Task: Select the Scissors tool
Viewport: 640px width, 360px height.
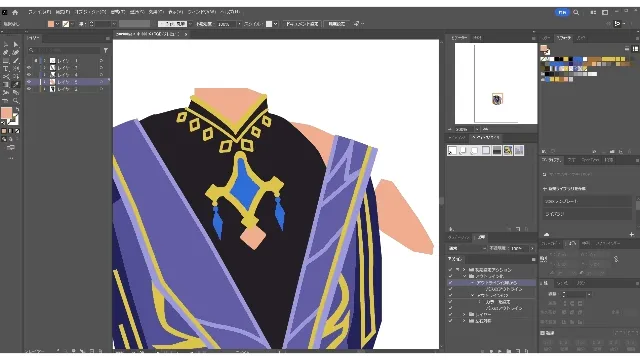Action: [x=6, y=77]
